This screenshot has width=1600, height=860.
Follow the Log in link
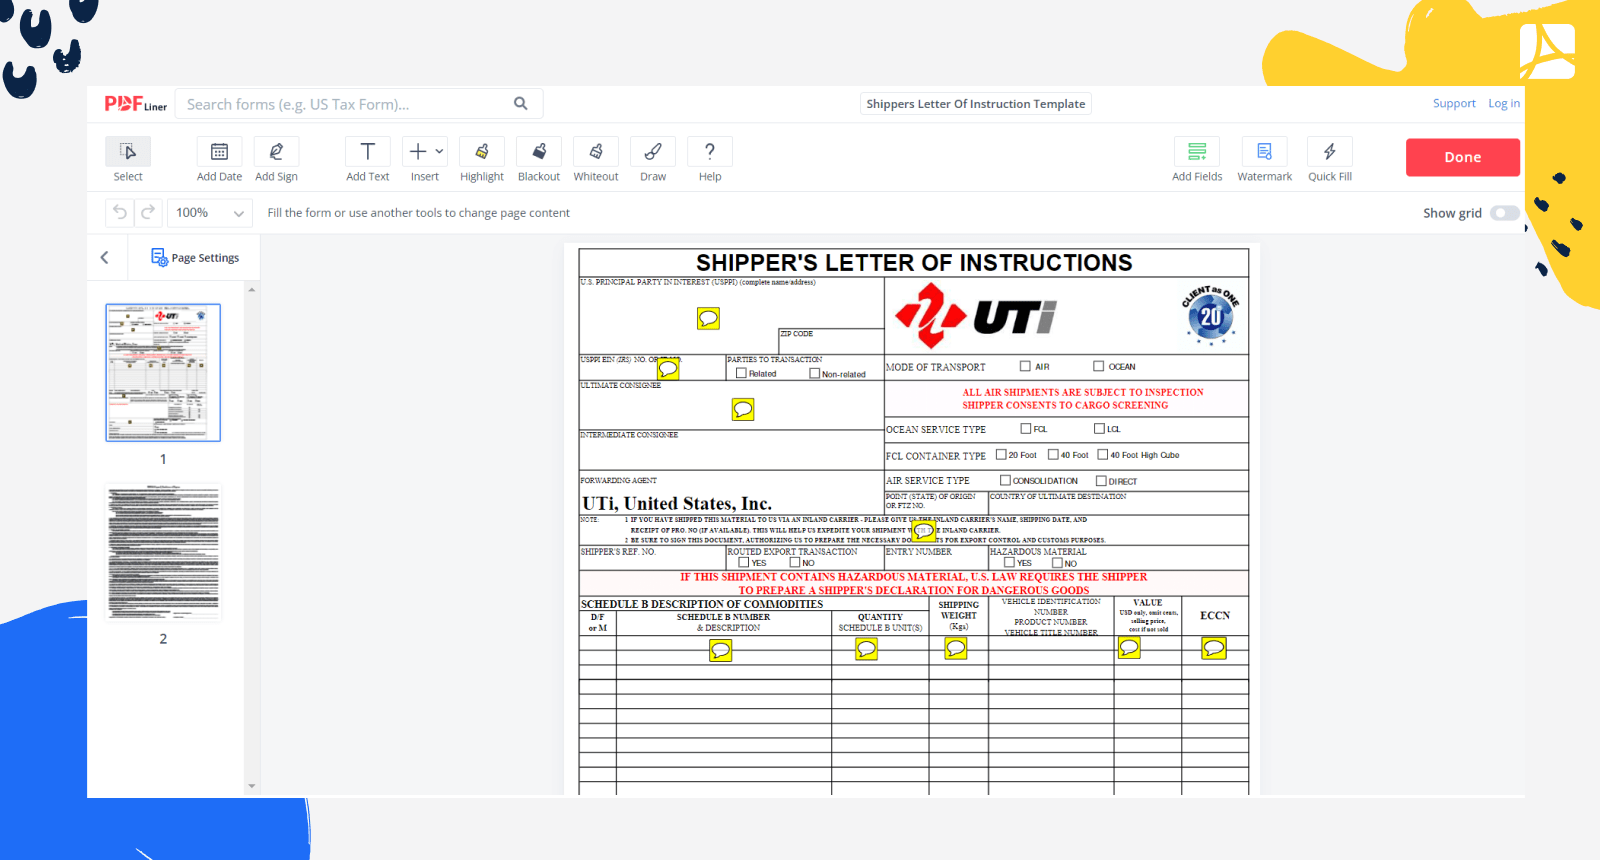[x=1503, y=103]
